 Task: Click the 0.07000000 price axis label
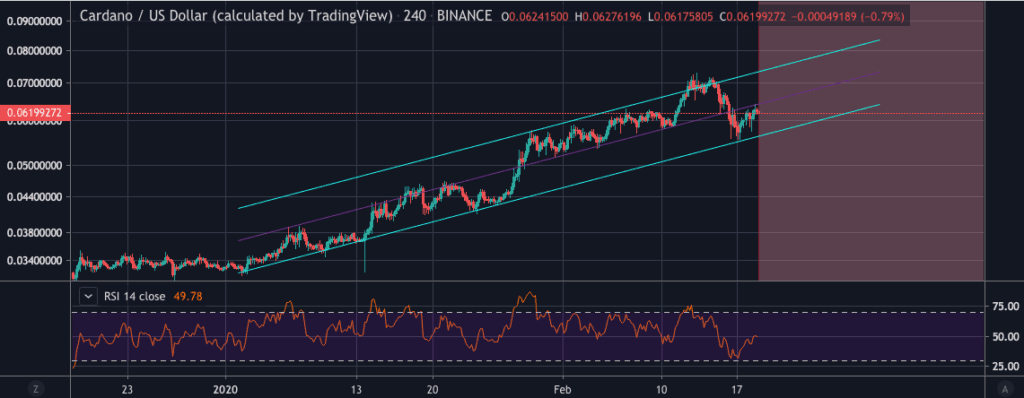point(34,84)
